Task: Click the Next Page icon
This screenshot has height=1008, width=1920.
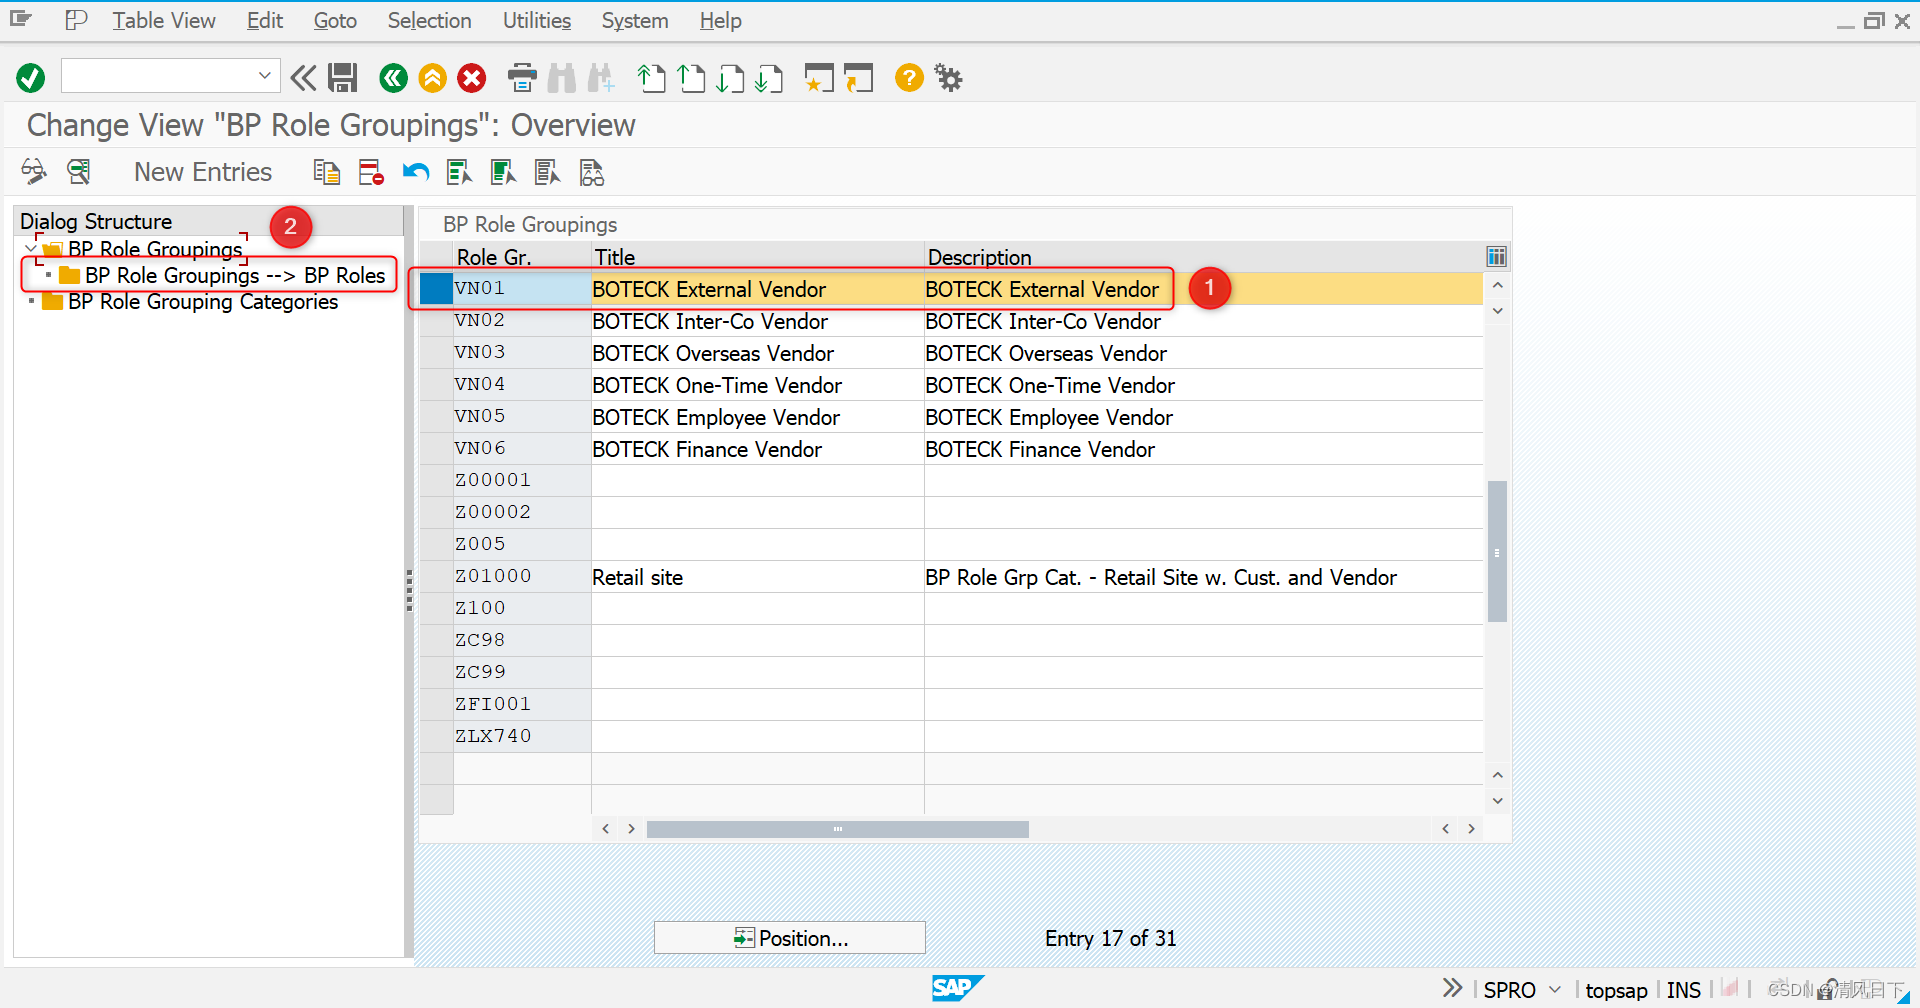Action: pyautogui.click(x=730, y=78)
